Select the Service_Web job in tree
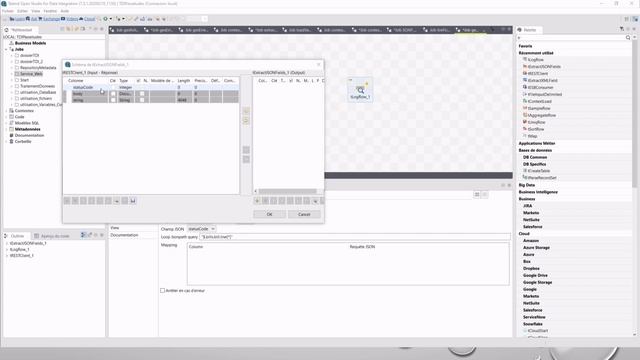 point(31,74)
